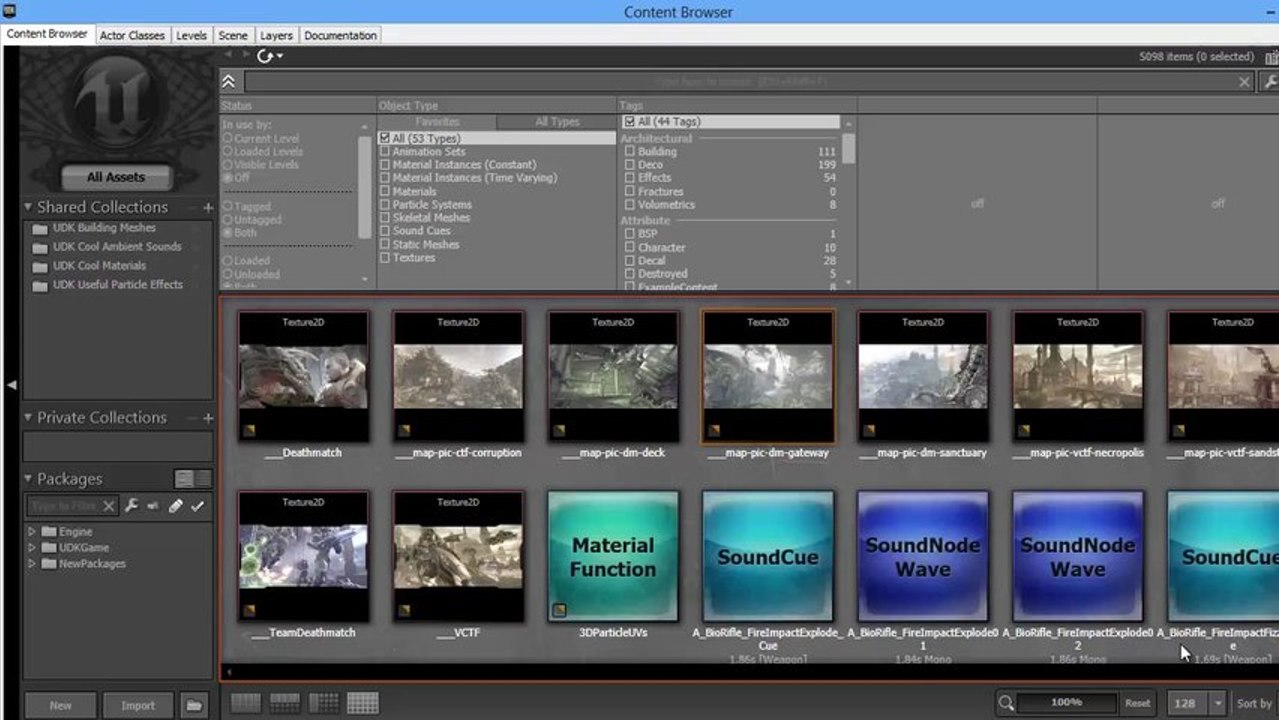The height and width of the screenshot is (720, 1279).
Task: Open the thumbnail size 128 dropdown
Action: 1218,703
